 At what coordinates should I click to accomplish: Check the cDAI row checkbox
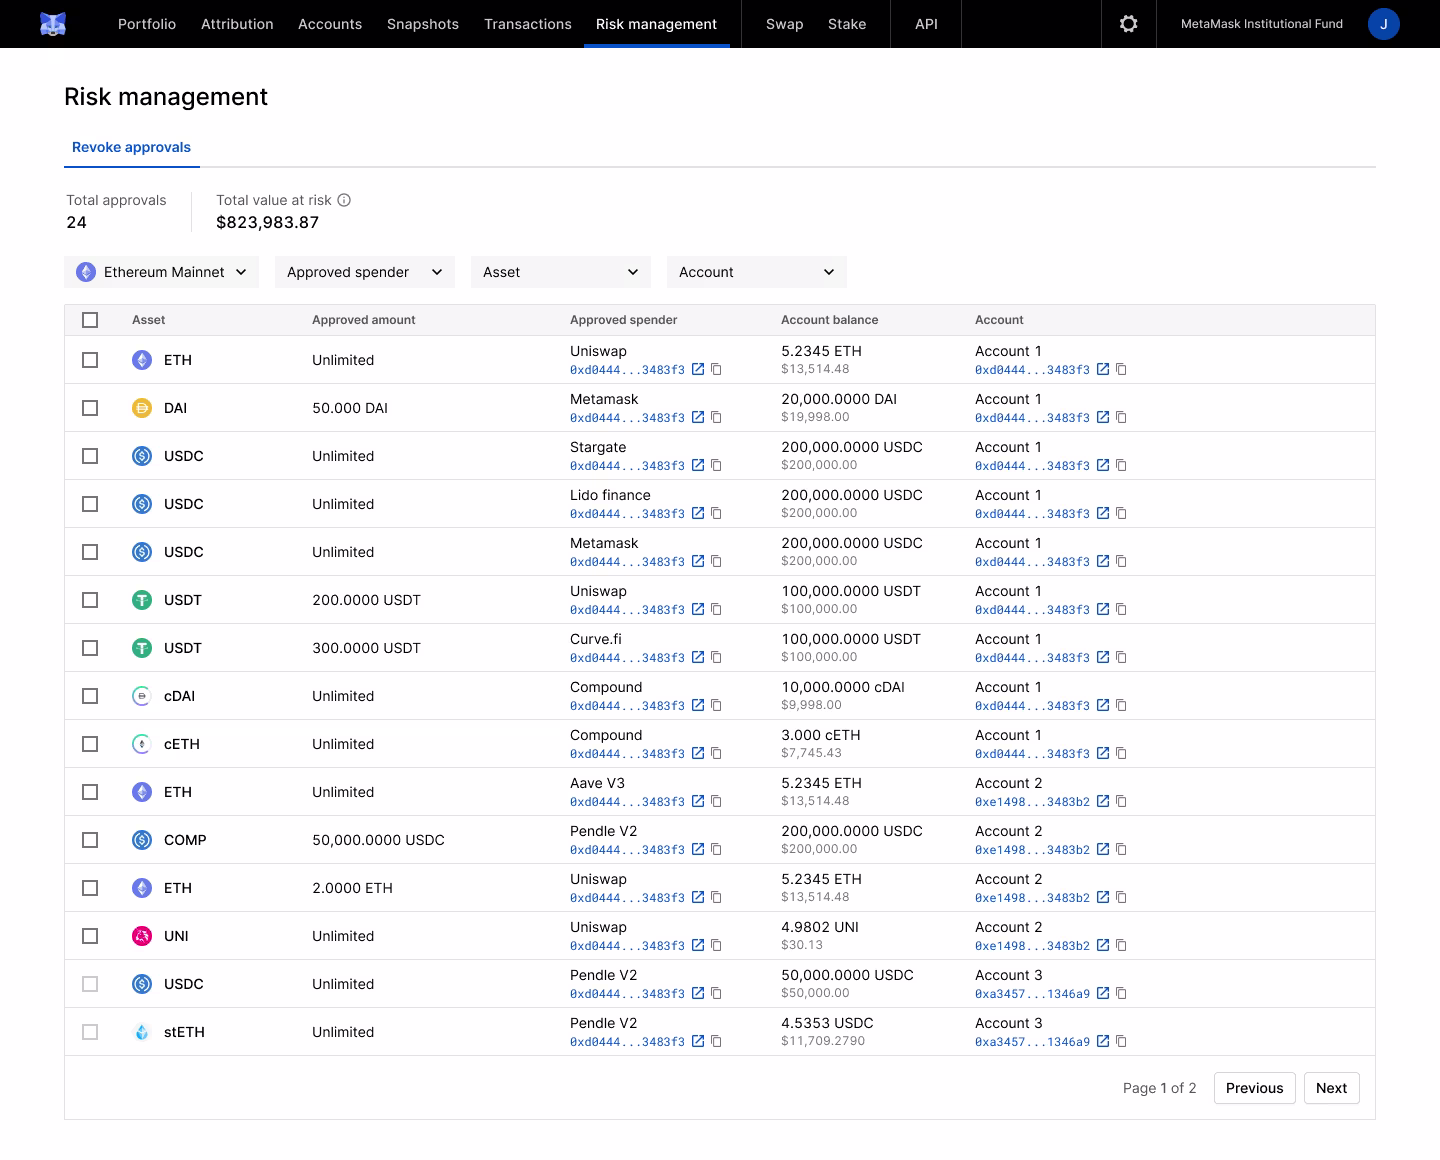pos(90,696)
